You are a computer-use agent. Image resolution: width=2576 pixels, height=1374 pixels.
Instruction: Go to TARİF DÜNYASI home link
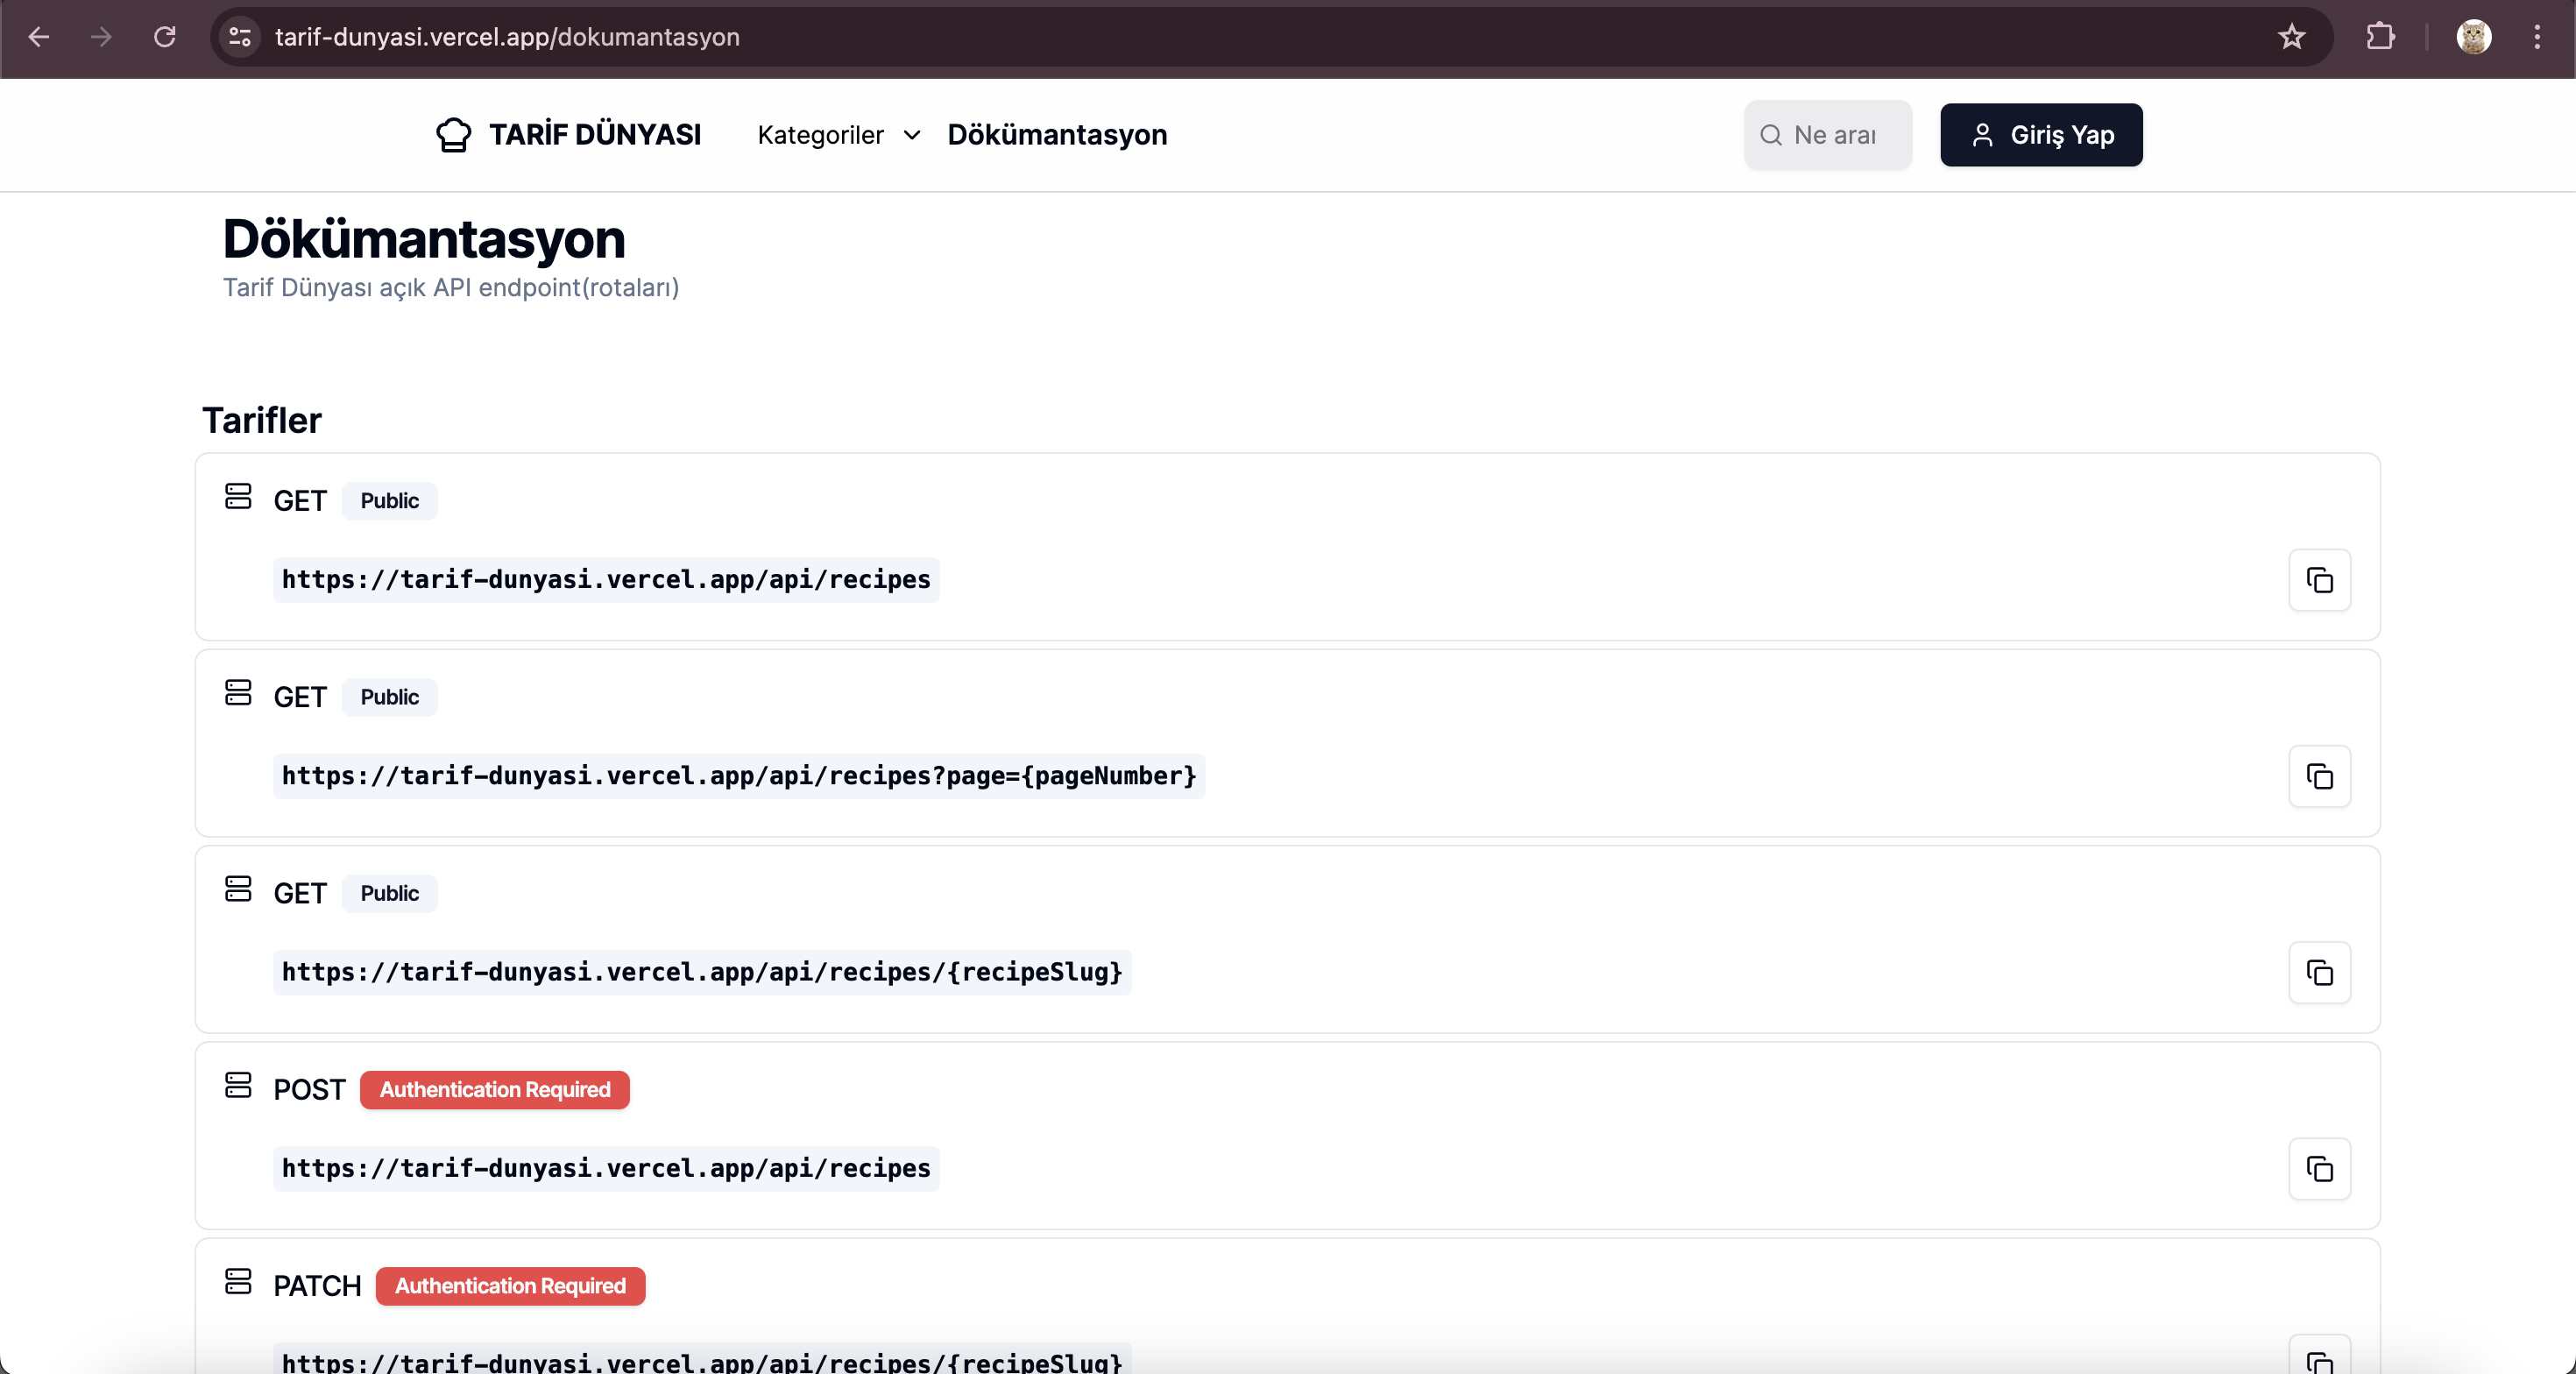(x=594, y=135)
